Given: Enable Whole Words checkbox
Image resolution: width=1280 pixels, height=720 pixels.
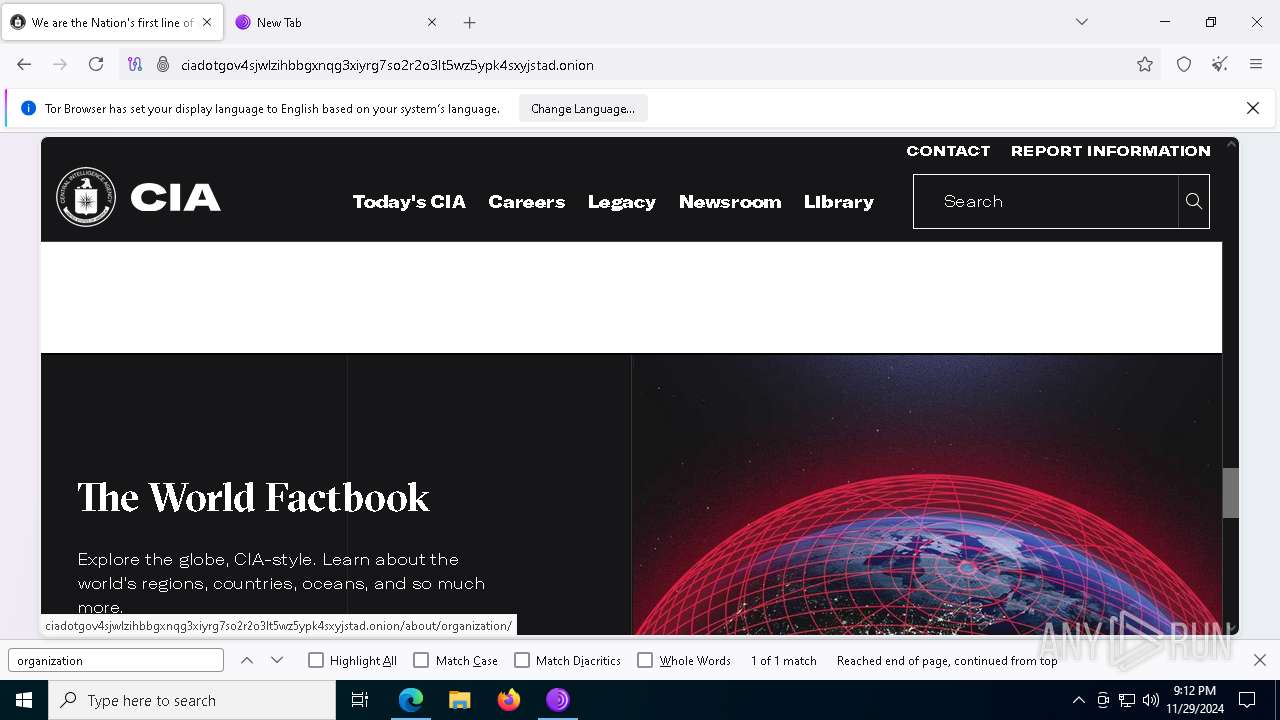Looking at the screenshot, I should (645, 660).
